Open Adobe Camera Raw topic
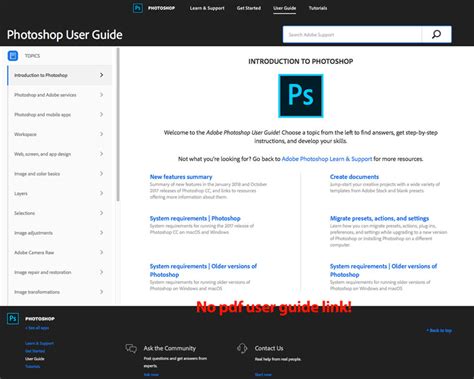 (60, 252)
